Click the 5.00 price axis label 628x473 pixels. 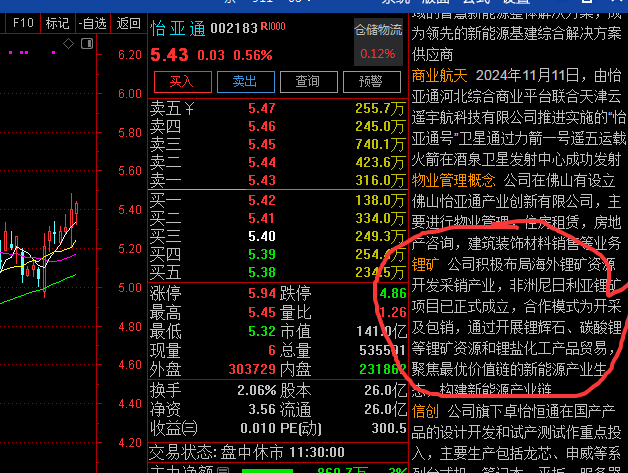[x=130, y=288]
